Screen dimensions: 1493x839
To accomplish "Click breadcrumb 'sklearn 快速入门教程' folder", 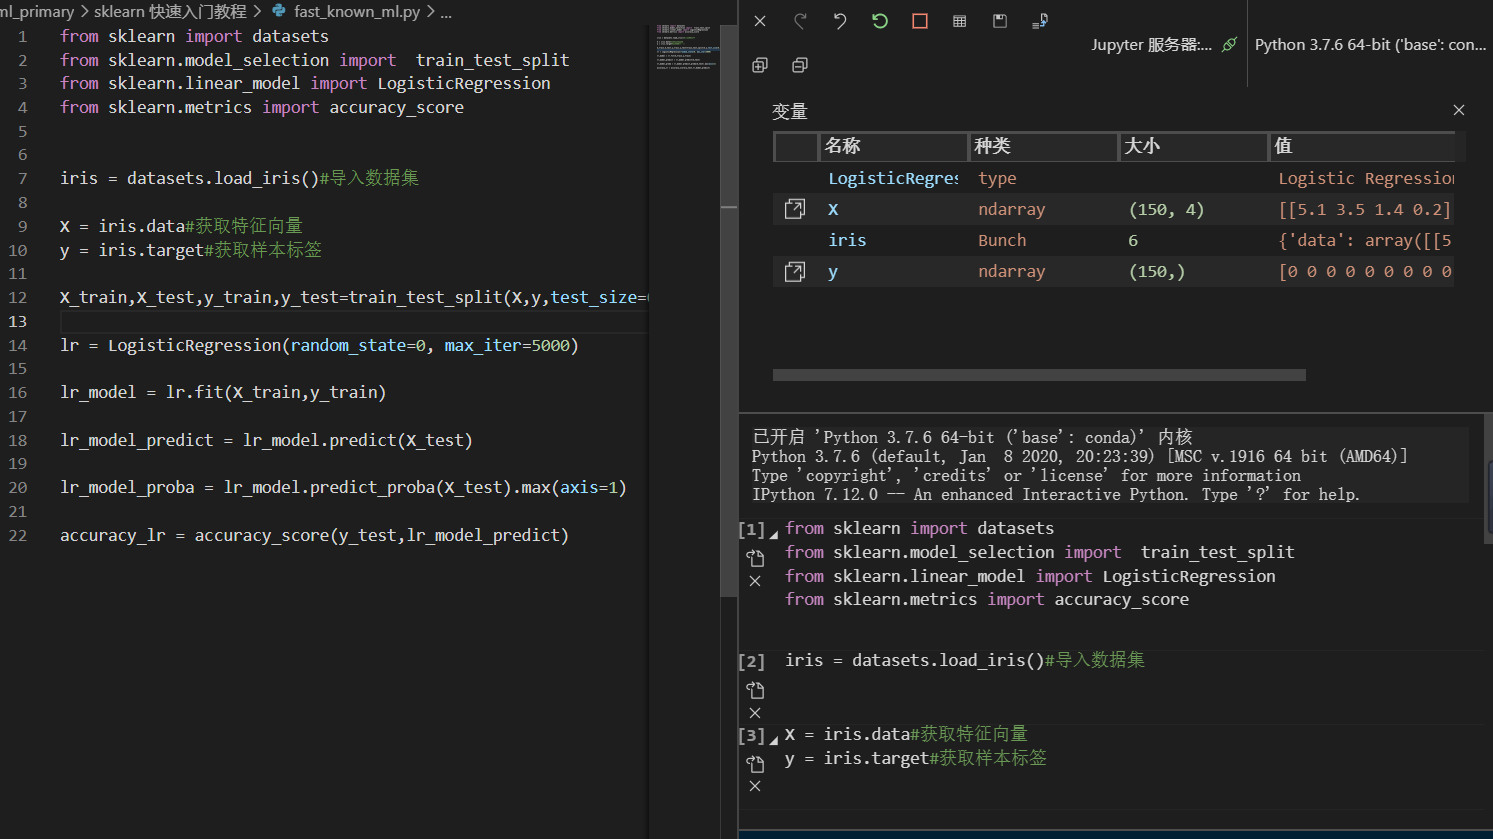I will 170,12.
